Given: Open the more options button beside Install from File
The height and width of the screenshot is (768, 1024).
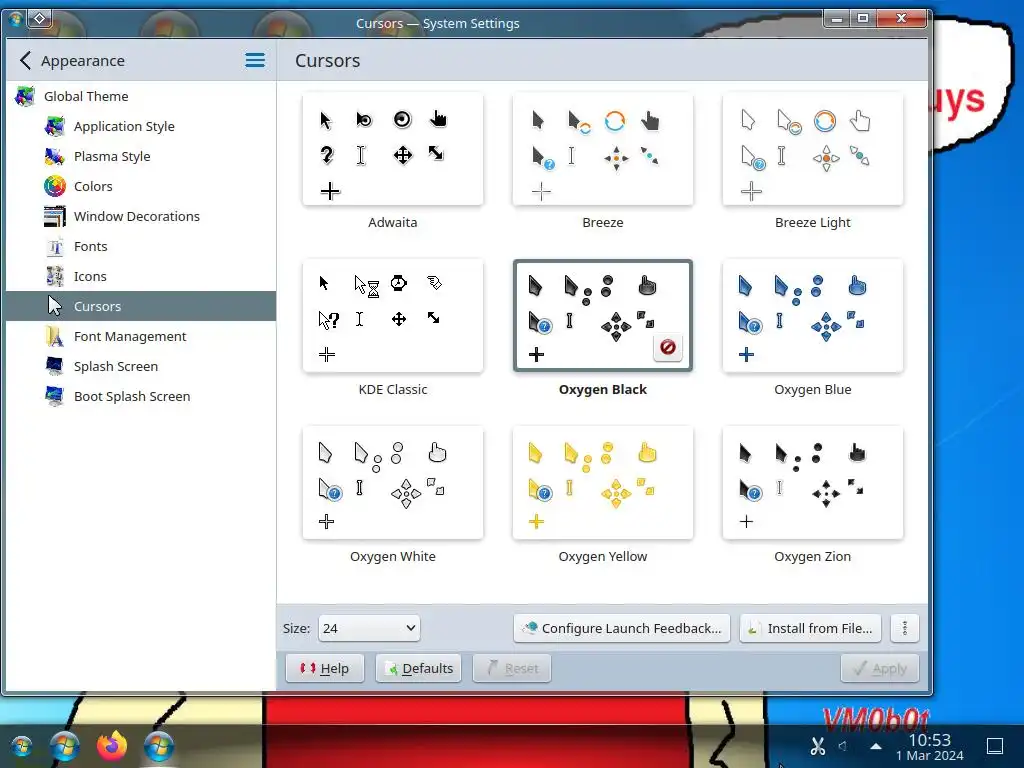Looking at the screenshot, I should (x=904, y=628).
